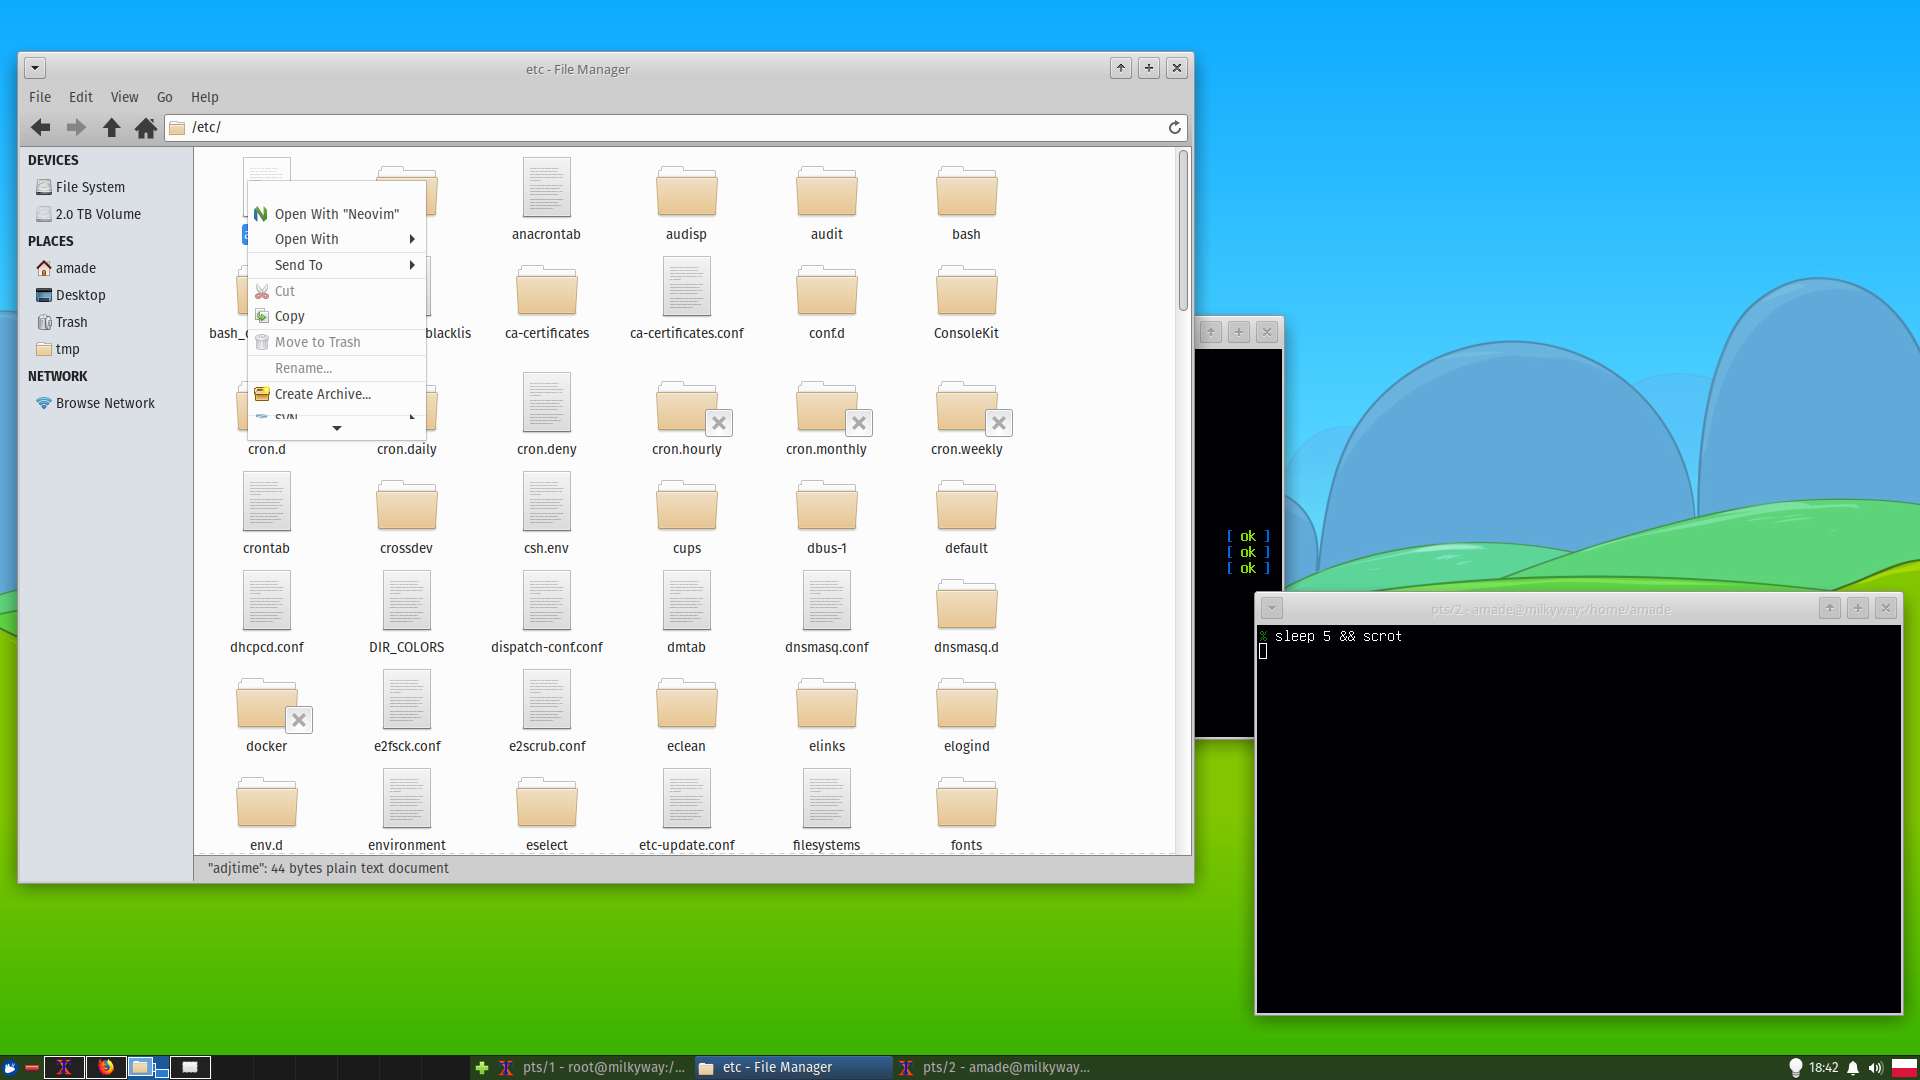
Task: Reload the /etc/ folder view
Action: pyautogui.click(x=1175, y=127)
